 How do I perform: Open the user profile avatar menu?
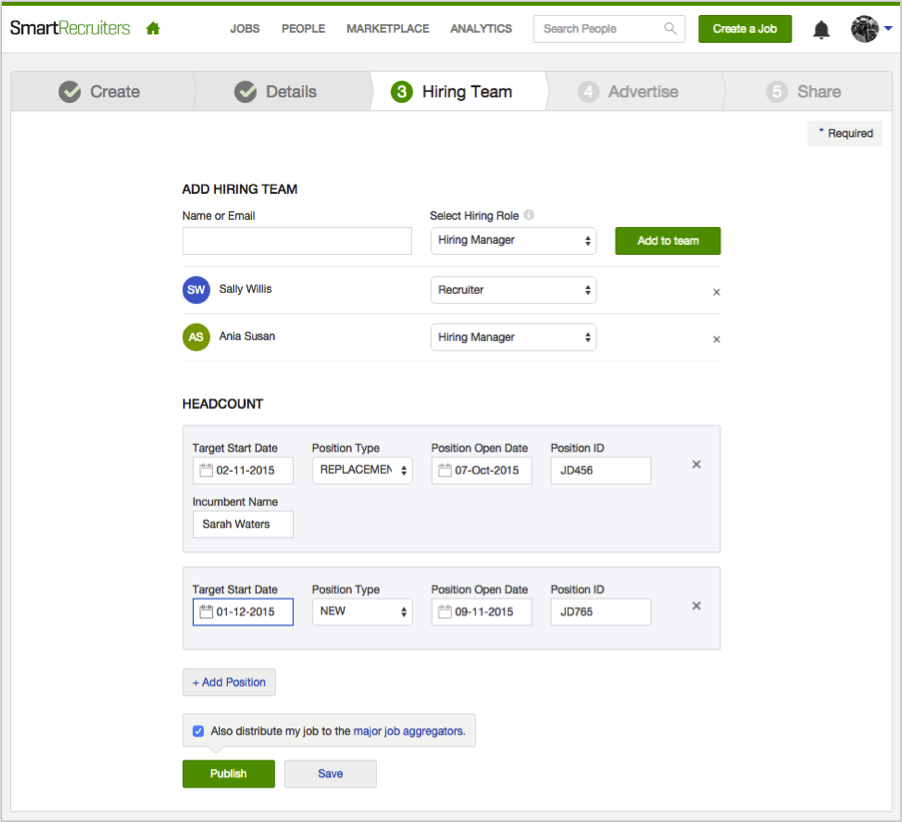click(x=865, y=29)
